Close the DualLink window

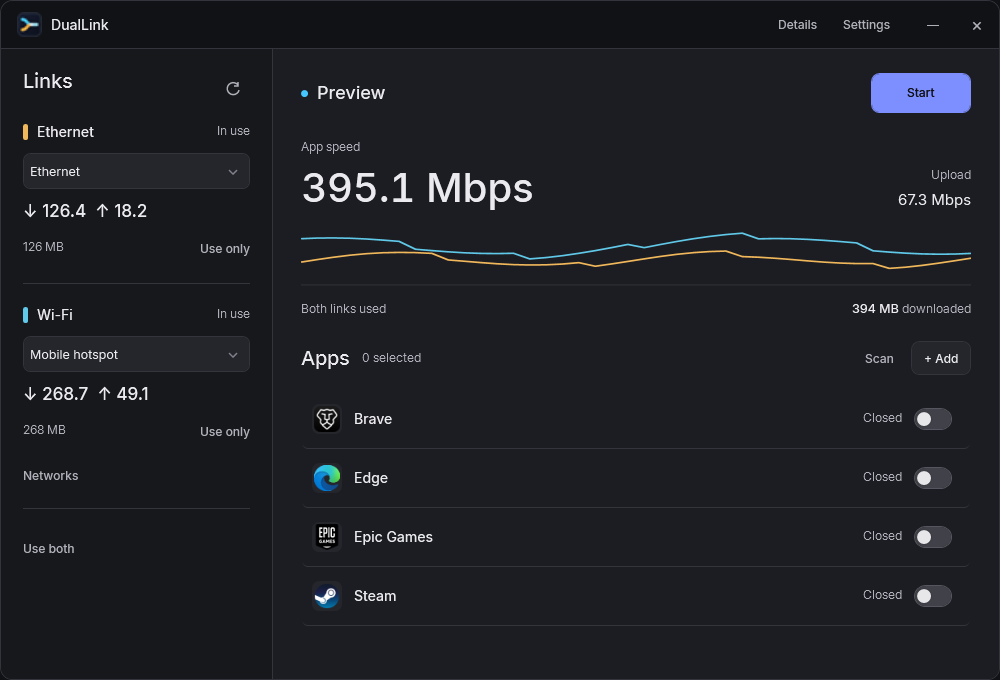(x=976, y=26)
